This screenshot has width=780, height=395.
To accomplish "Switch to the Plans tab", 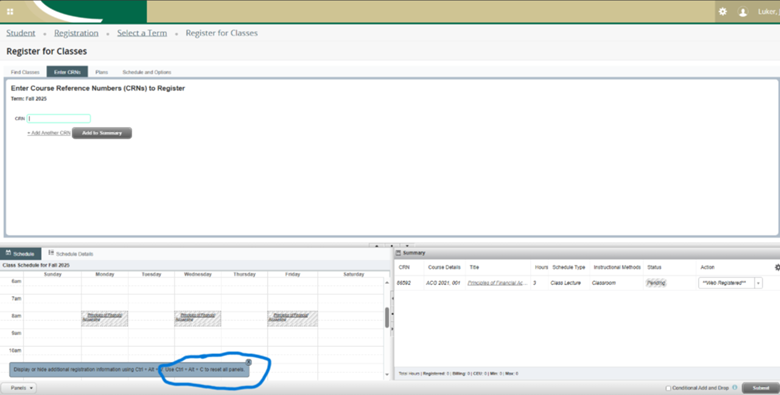I will (101, 72).
